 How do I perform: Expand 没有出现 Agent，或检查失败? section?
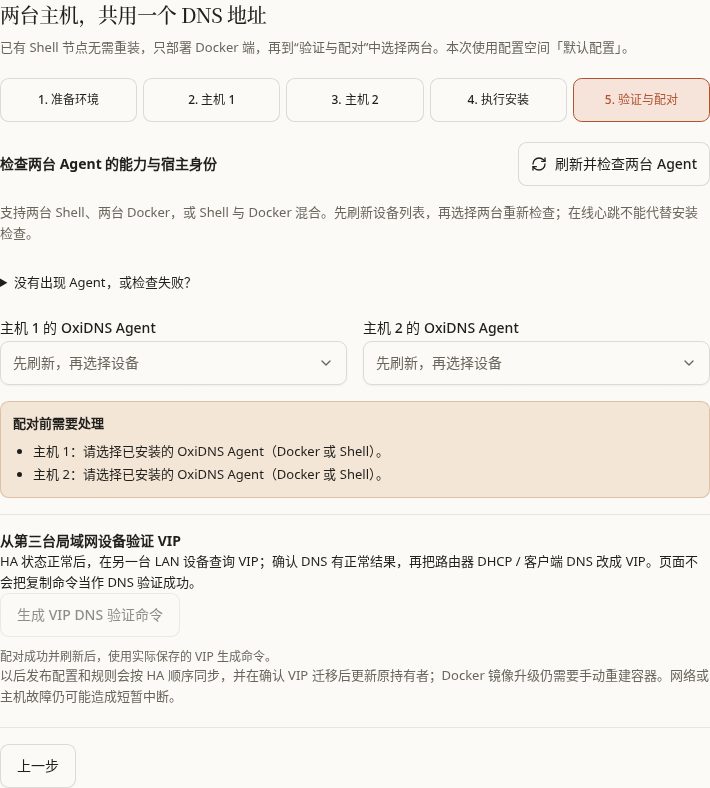95,282
